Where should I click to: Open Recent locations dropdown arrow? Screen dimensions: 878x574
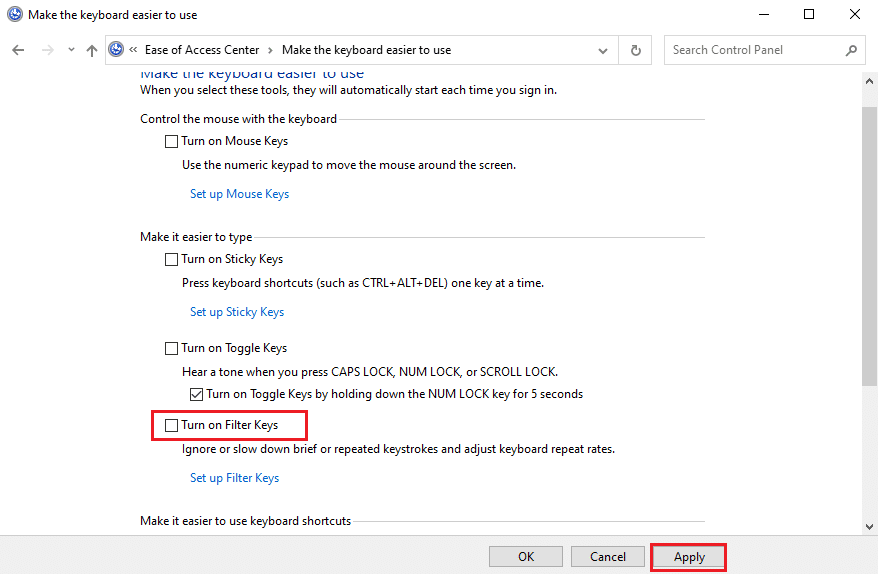click(x=71, y=50)
